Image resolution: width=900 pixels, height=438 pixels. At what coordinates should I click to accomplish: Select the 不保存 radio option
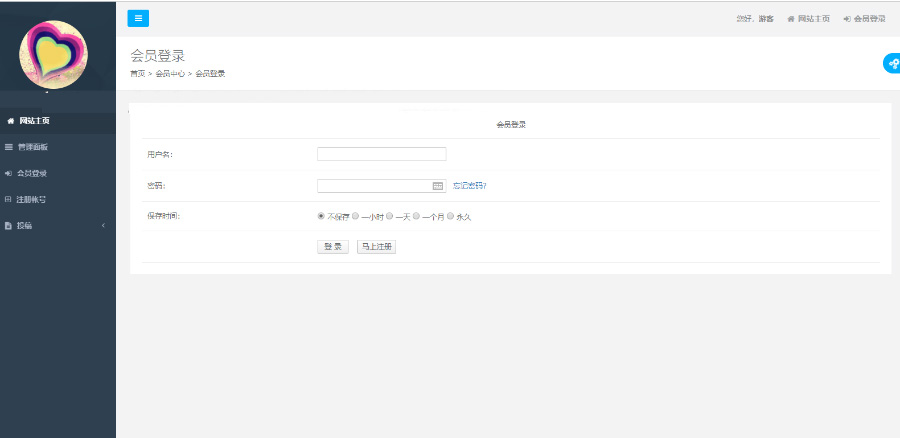321,216
